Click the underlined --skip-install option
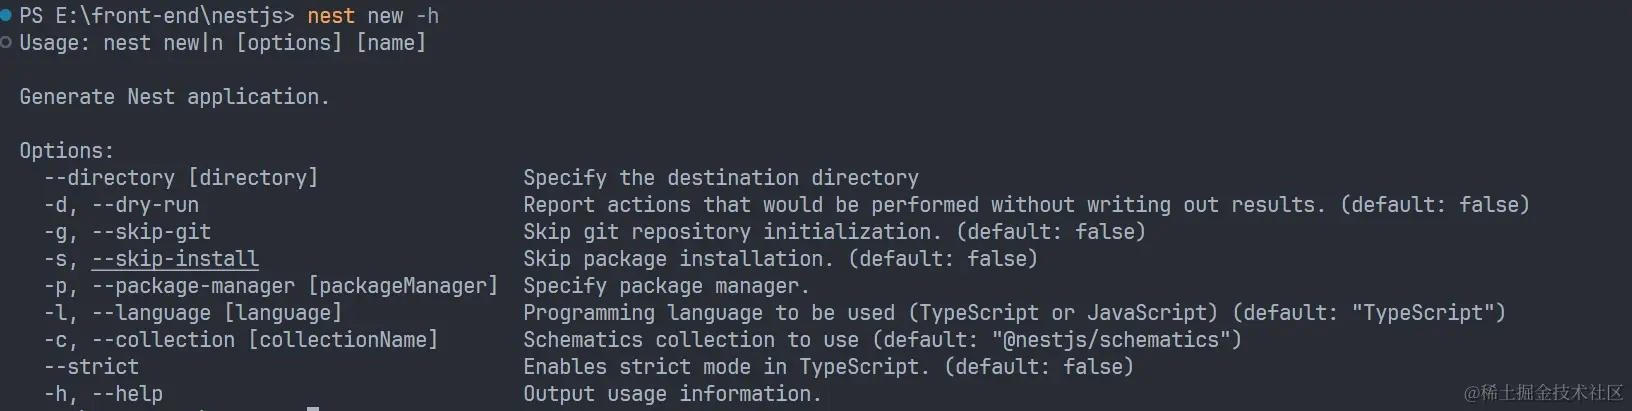The height and width of the screenshot is (411, 1632). click(175, 259)
